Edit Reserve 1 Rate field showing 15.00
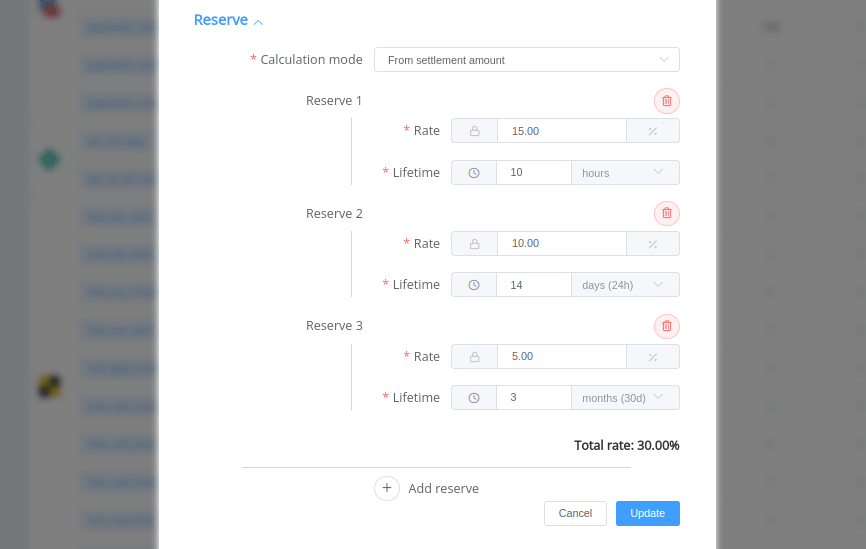Screen dimensions: 866x549 coord(562,131)
